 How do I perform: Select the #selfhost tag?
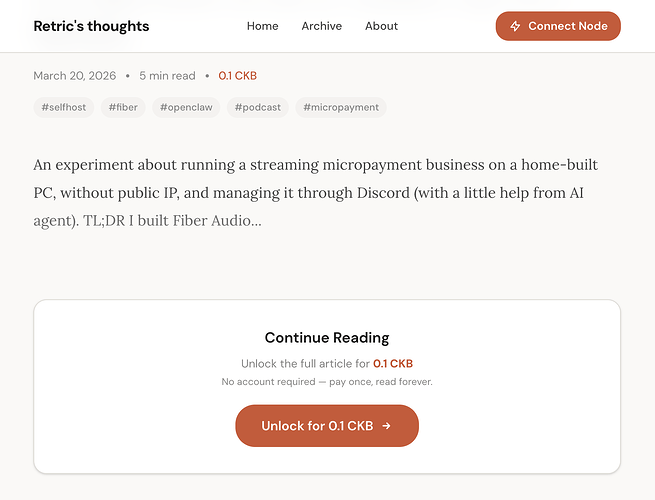[x=64, y=107]
